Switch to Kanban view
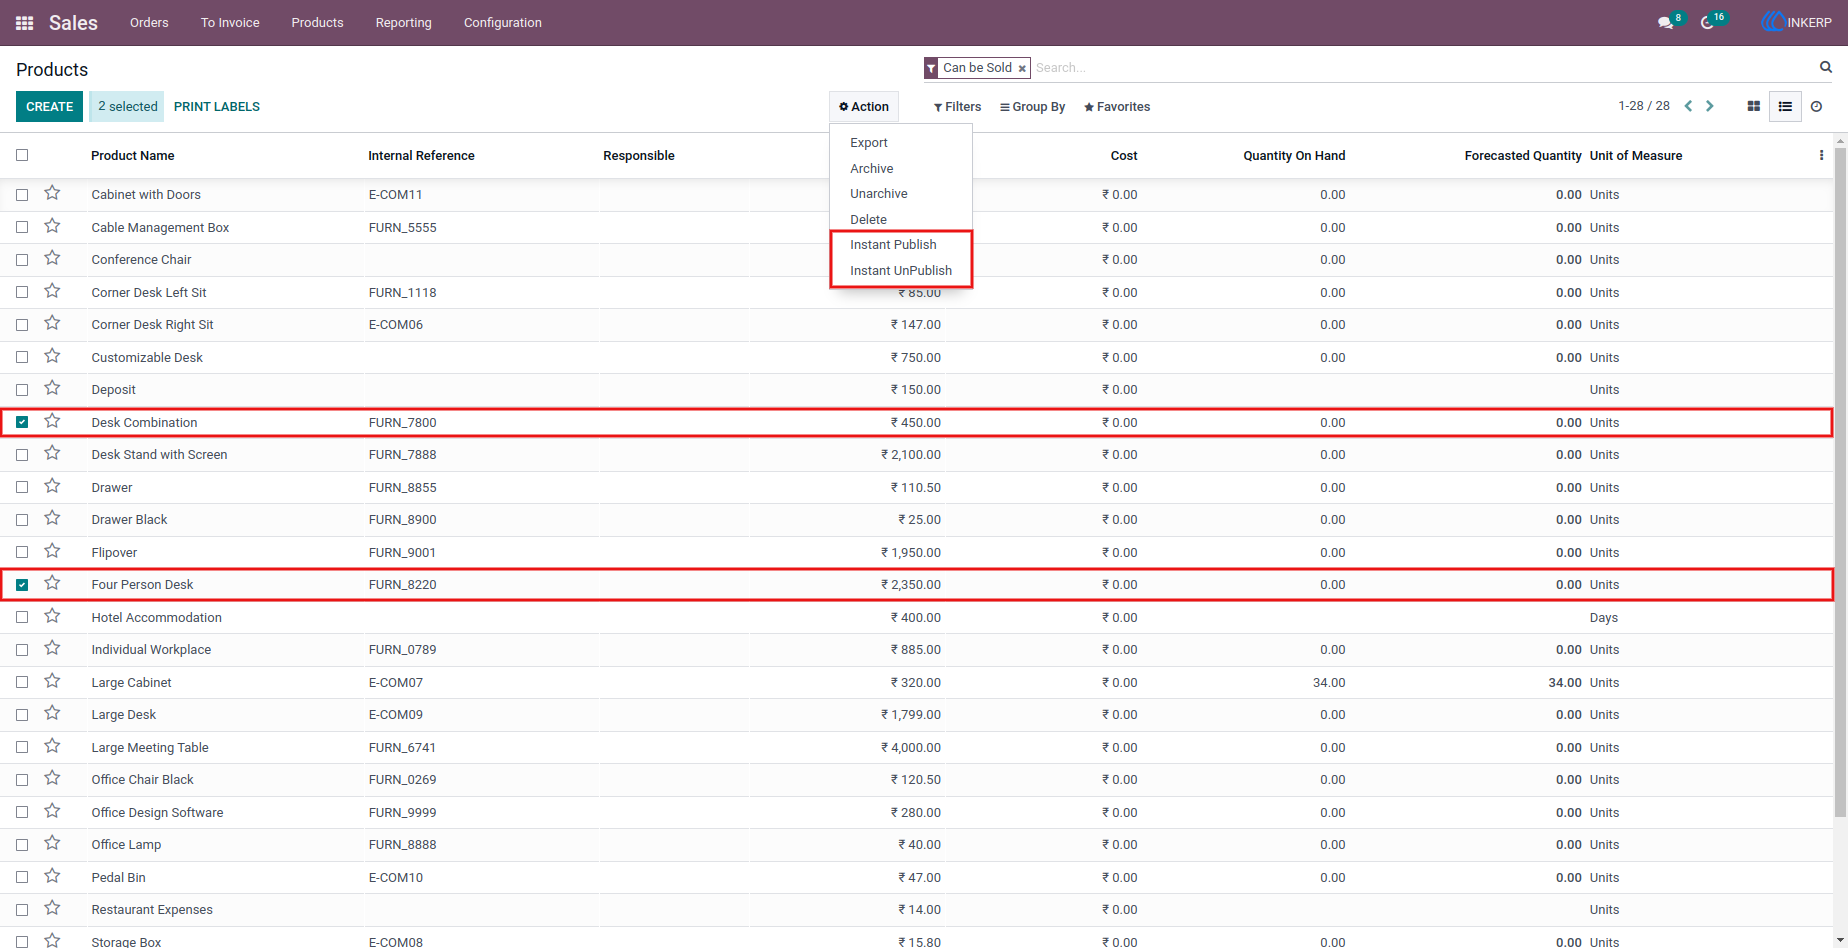 pyautogui.click(x=1753, y=106)
